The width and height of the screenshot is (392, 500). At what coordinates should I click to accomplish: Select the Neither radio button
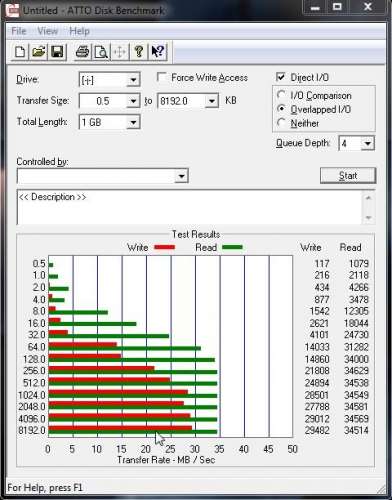click(282, 123)
